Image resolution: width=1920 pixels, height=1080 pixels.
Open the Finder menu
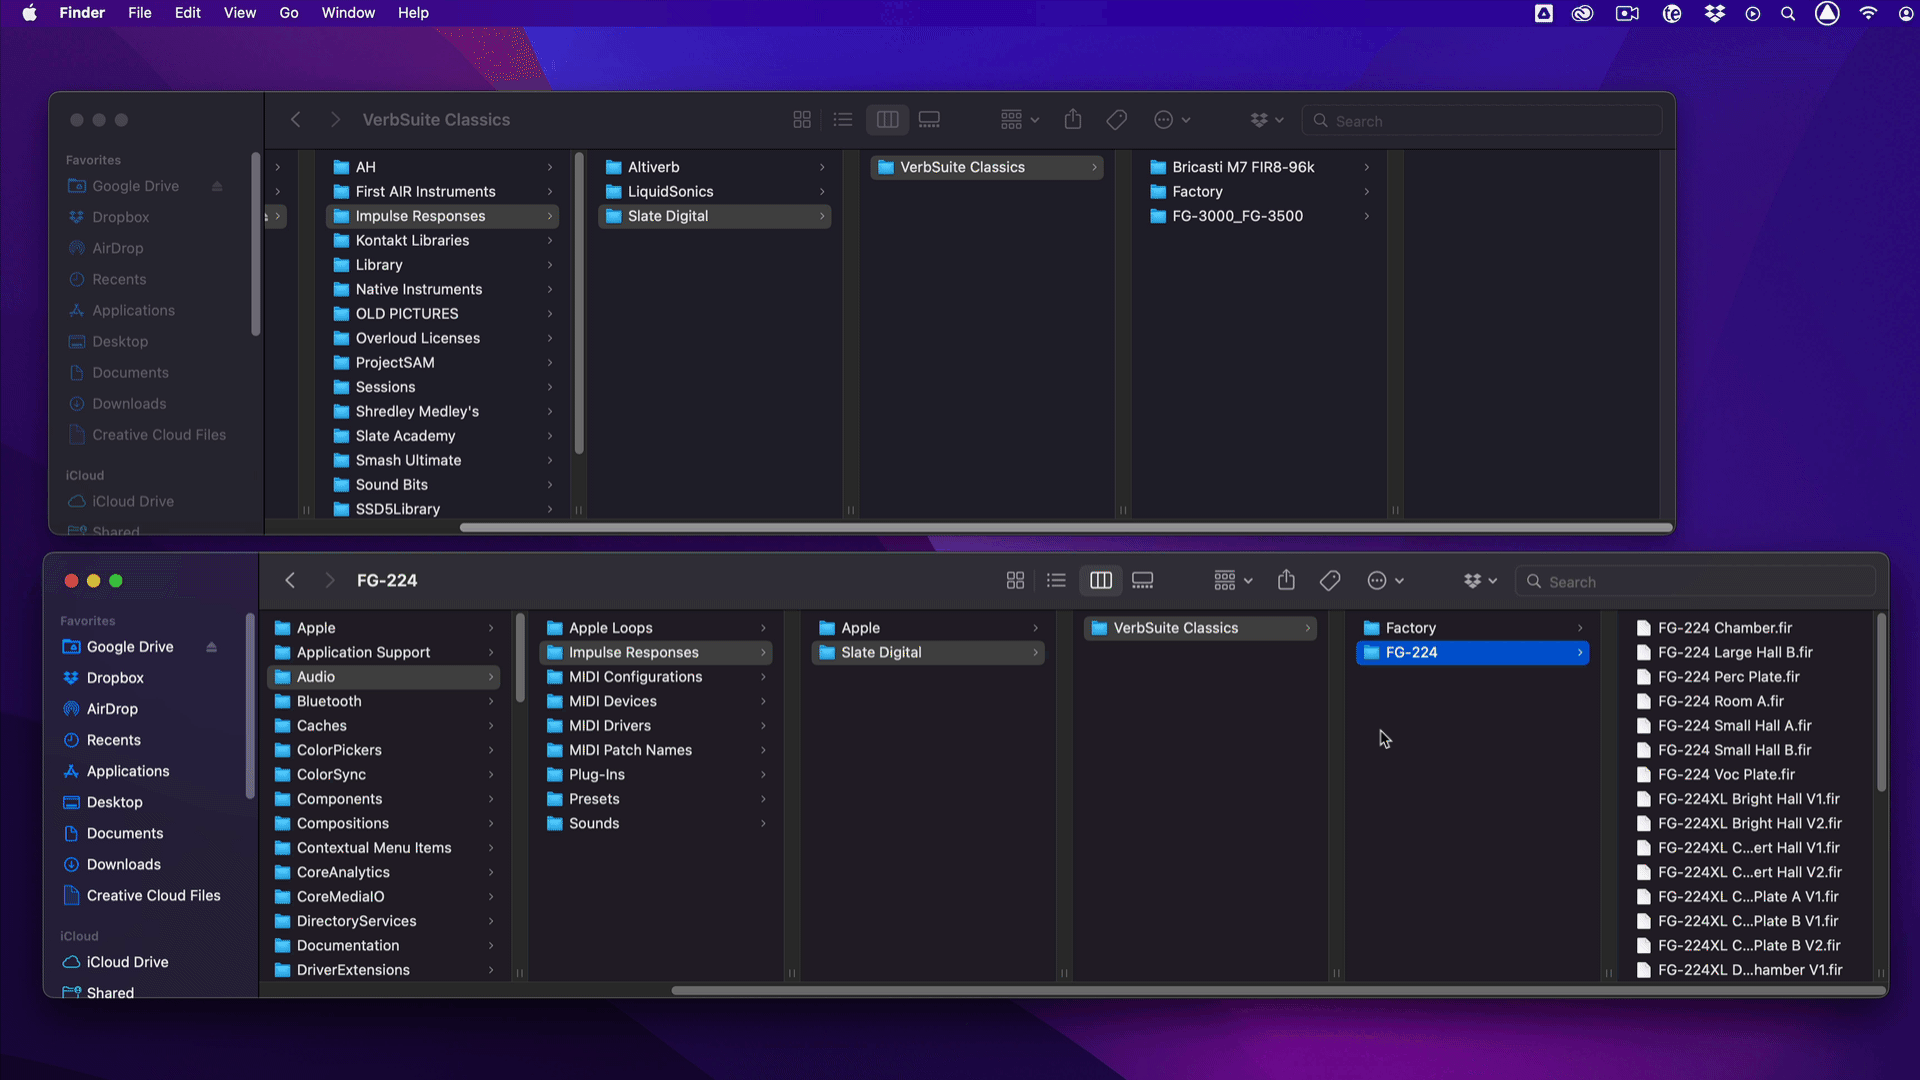click(x=82, y=13)
